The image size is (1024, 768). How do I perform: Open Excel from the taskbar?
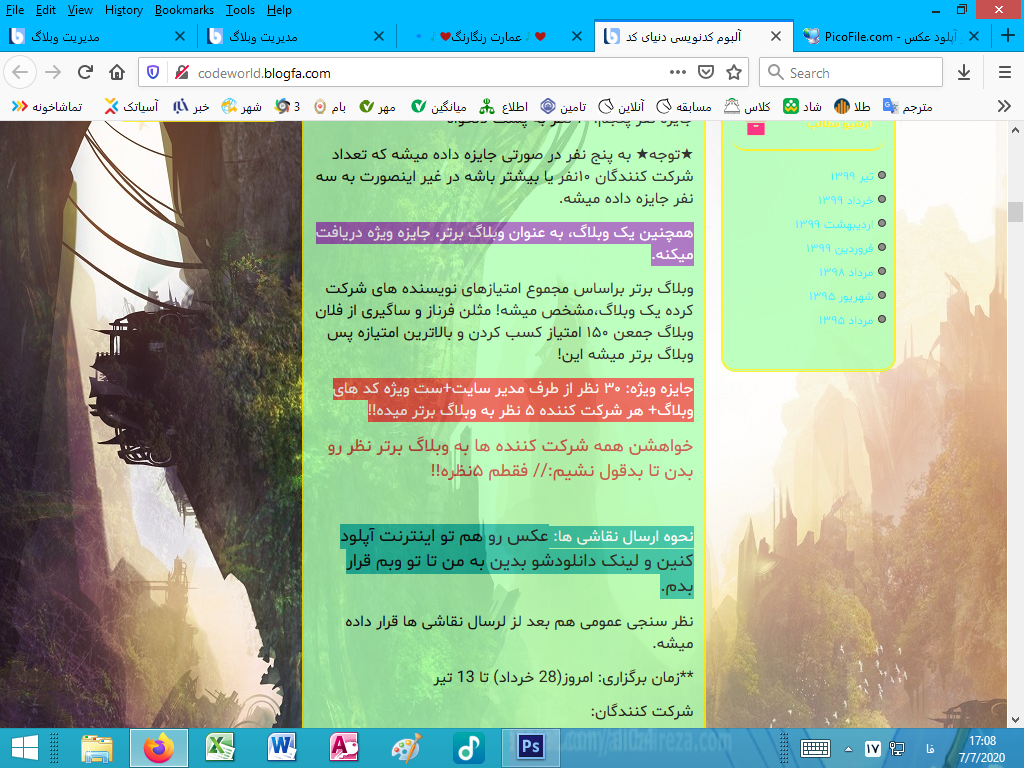click(220, 747)
